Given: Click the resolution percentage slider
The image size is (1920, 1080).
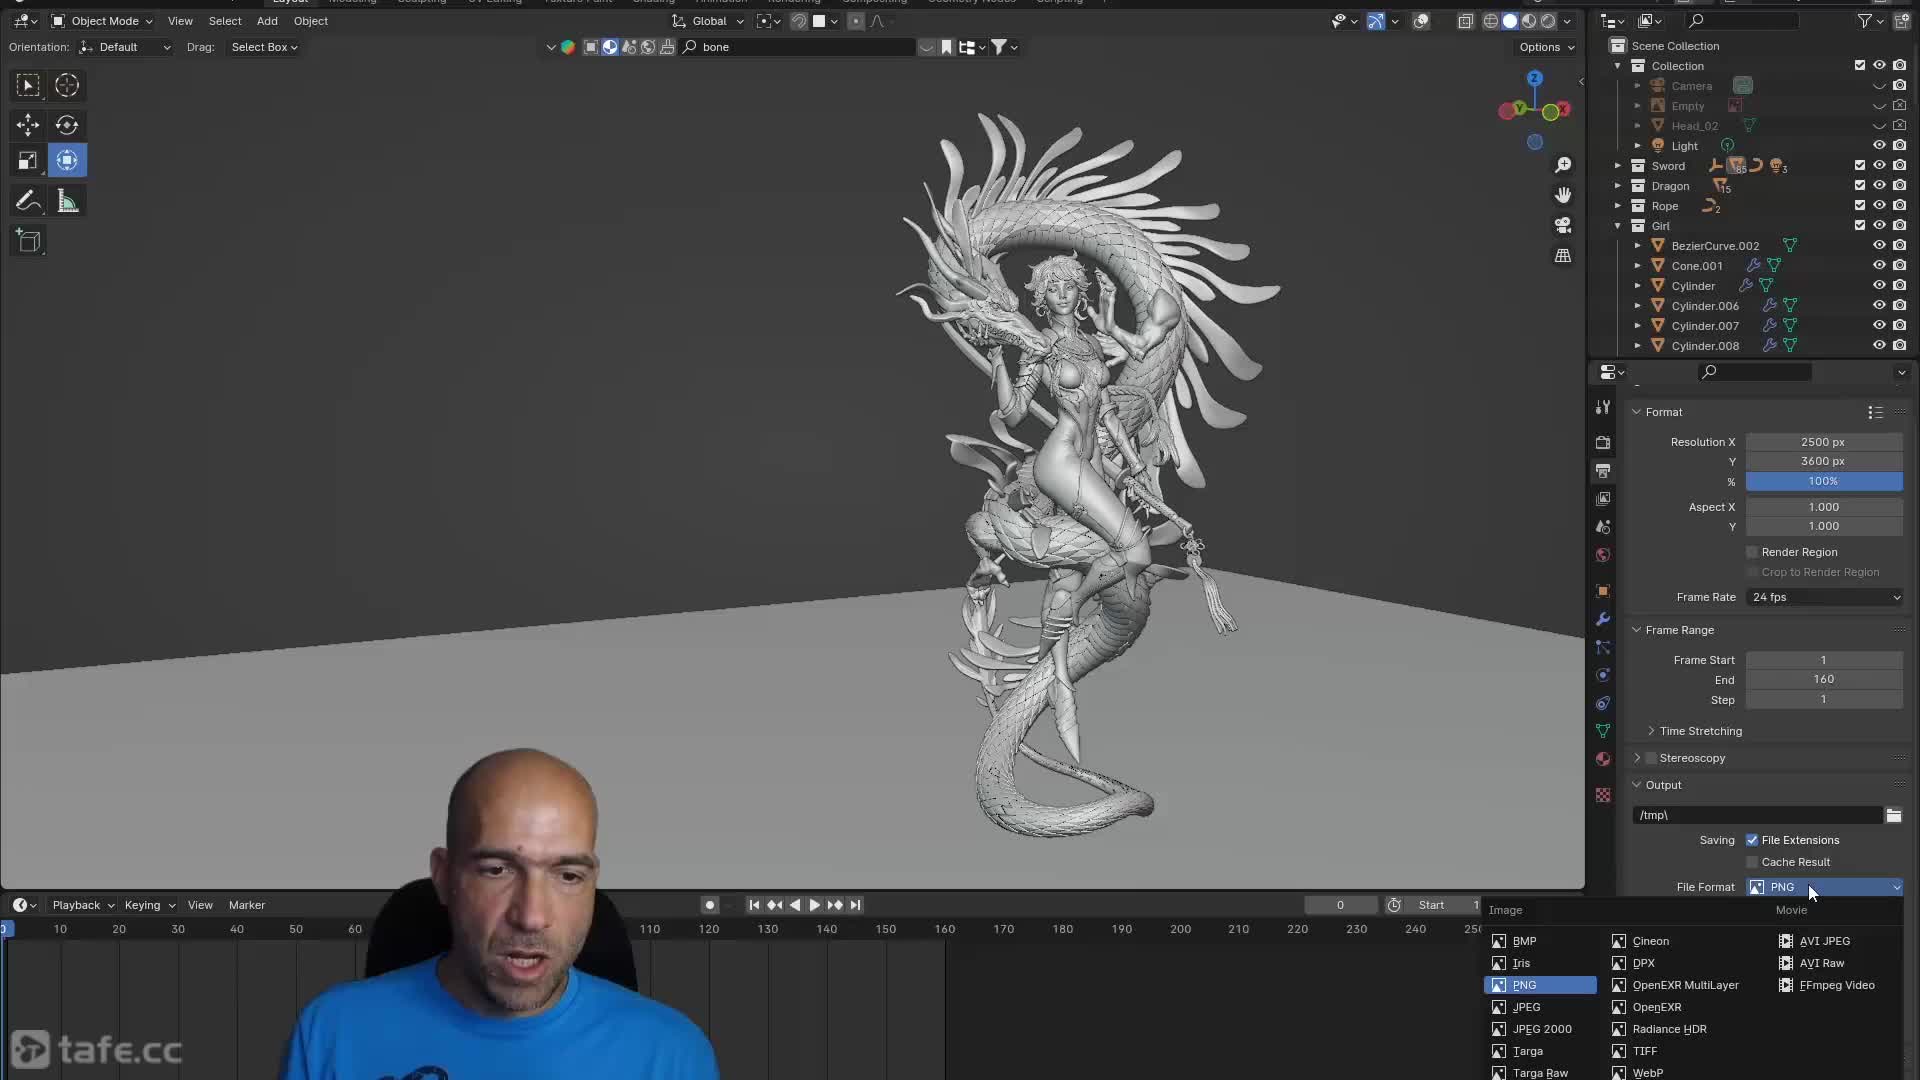Looking at the screenshot, I should (1824, 481).
